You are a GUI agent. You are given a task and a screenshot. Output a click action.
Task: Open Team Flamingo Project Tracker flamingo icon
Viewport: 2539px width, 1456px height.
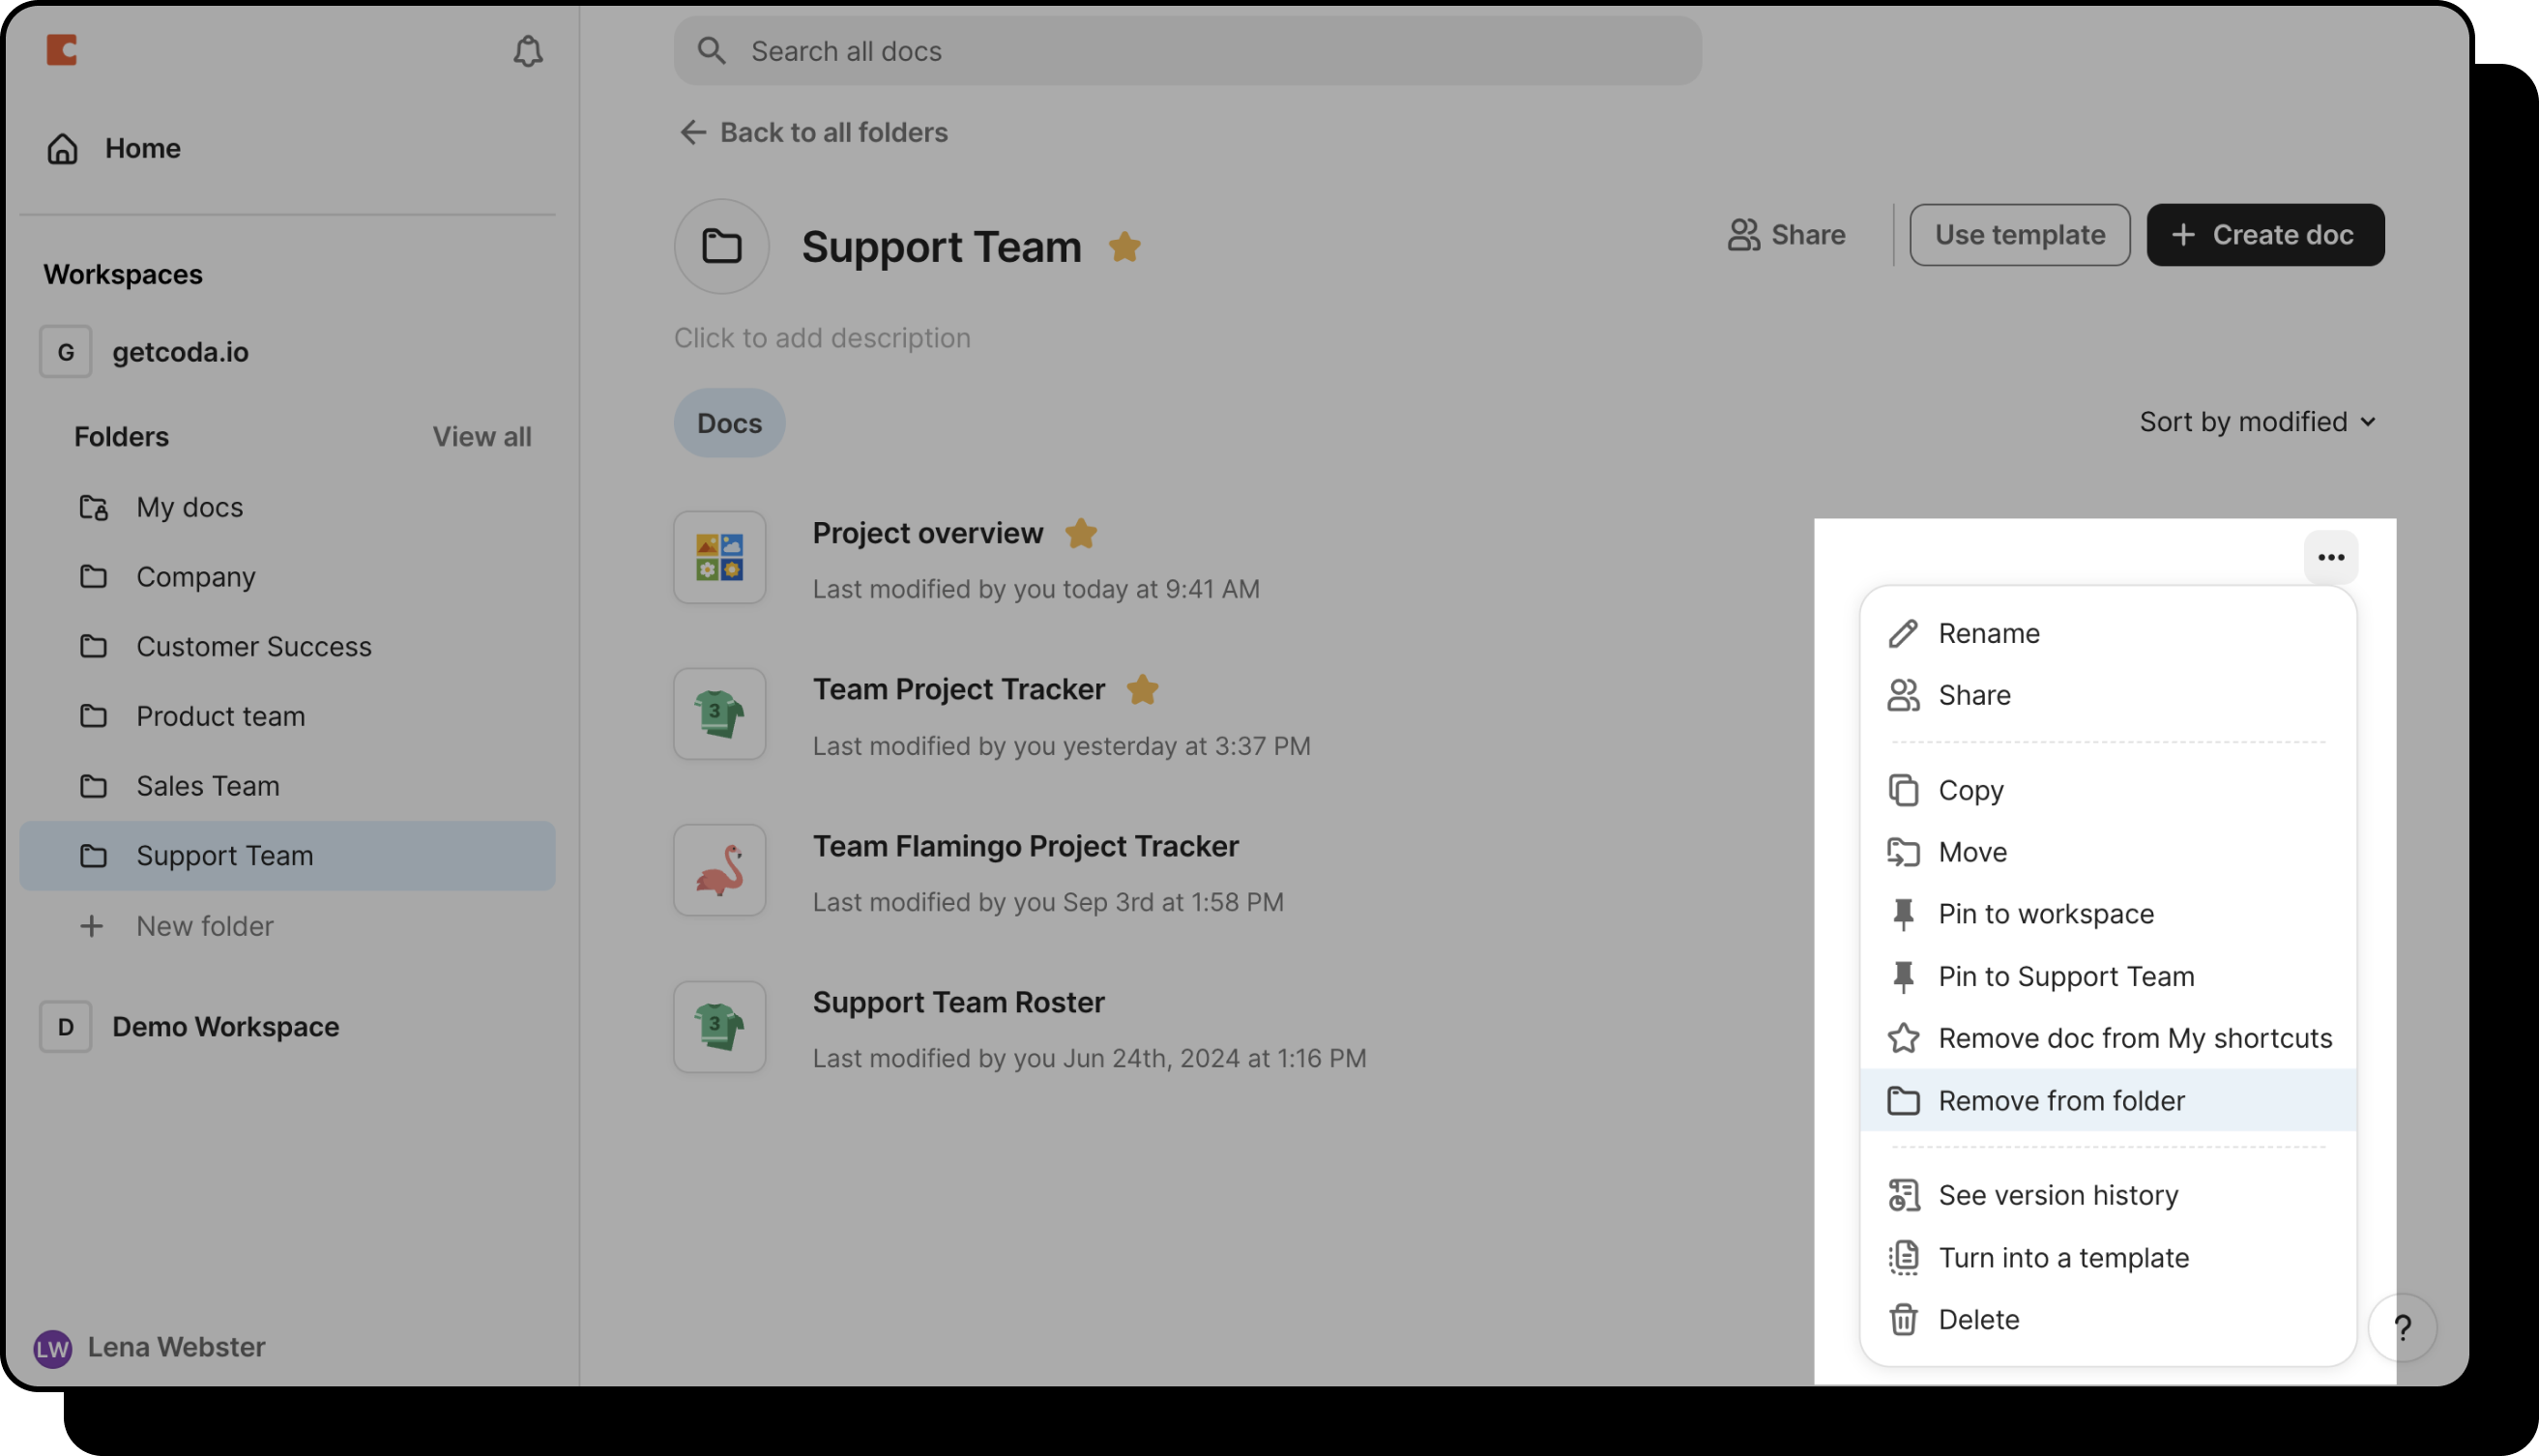pyautogui.click(x=720, y=871)
